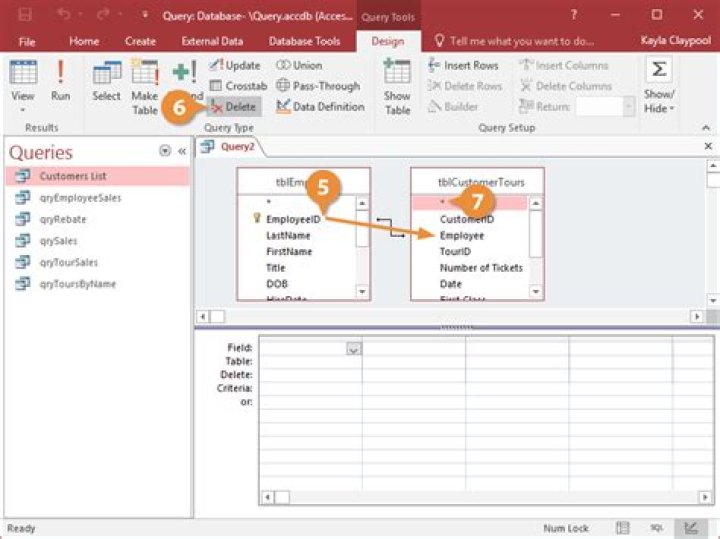Expand the Show/Hide dropdown
Screen dimensions: 720x539
point(659,101)
